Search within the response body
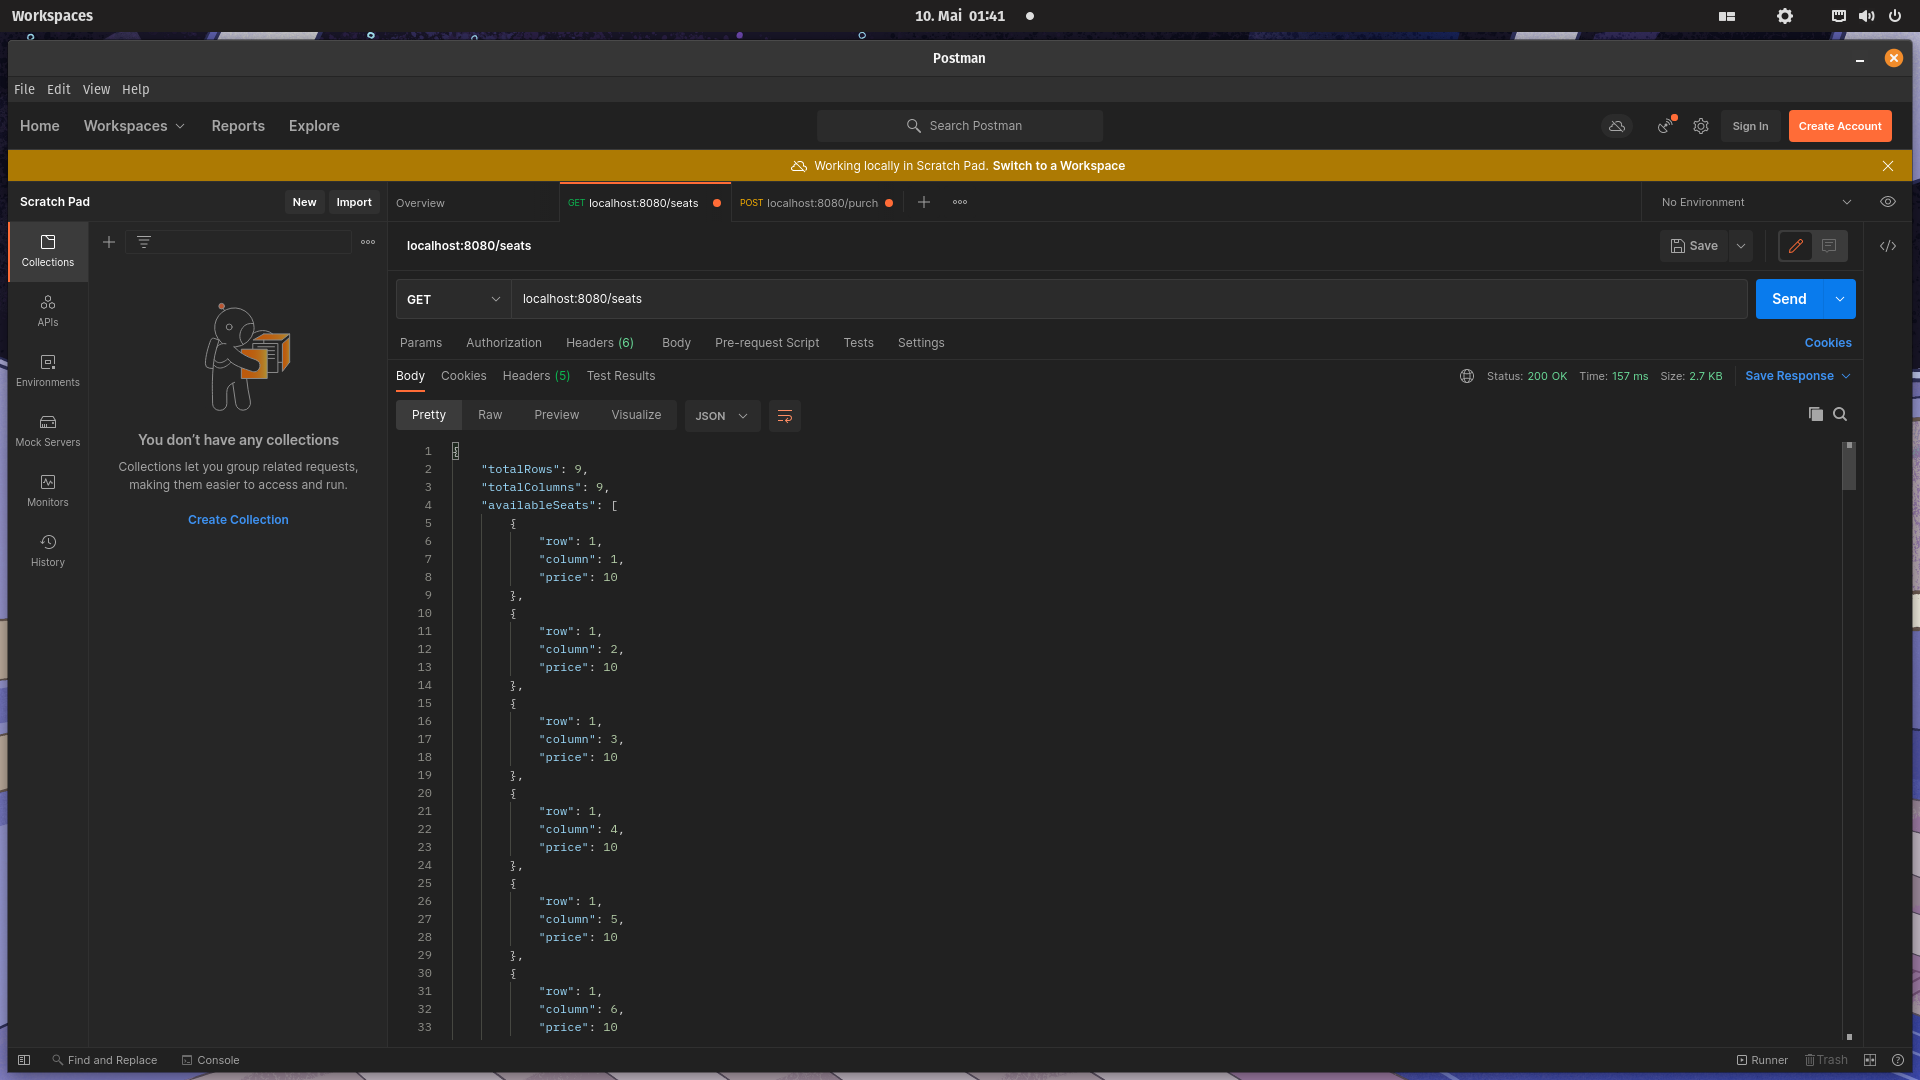Screen dimensions: 1920x1080 tap(1840, 414)
